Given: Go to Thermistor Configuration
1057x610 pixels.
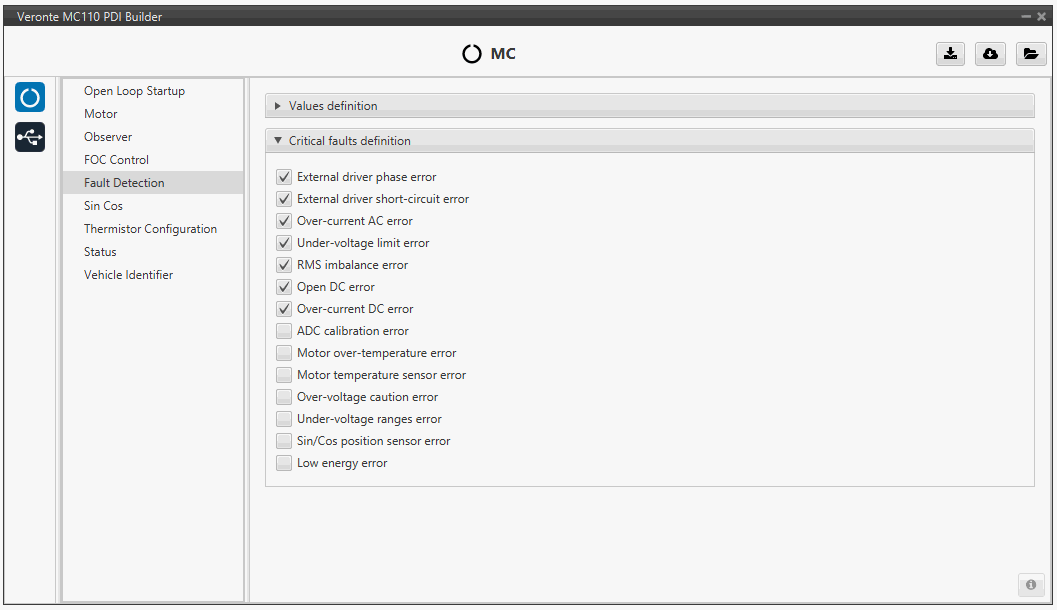Looking at the screenshot, I should tap(150, 229).
